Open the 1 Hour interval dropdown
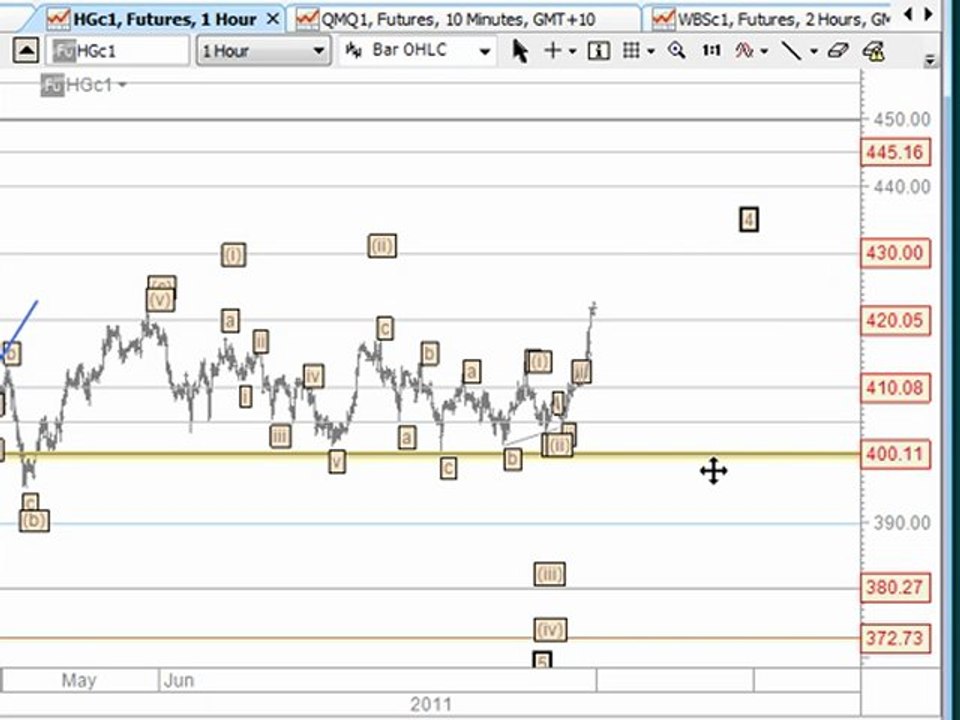Image resolution: width=960 pixels, height=720 pixels. (x=263, y=51)
